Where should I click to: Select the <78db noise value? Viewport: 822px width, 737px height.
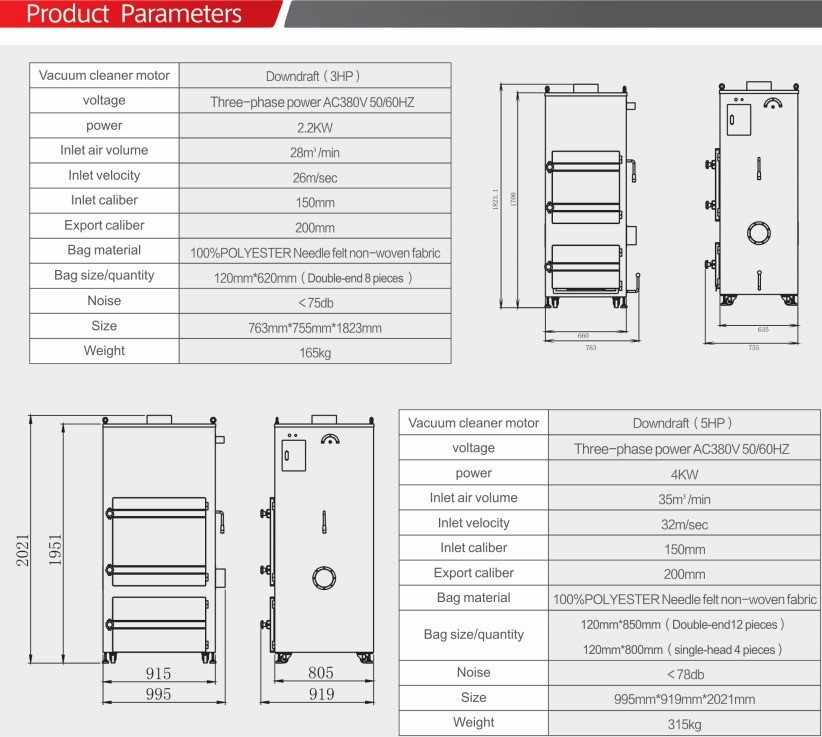point(684,674)
